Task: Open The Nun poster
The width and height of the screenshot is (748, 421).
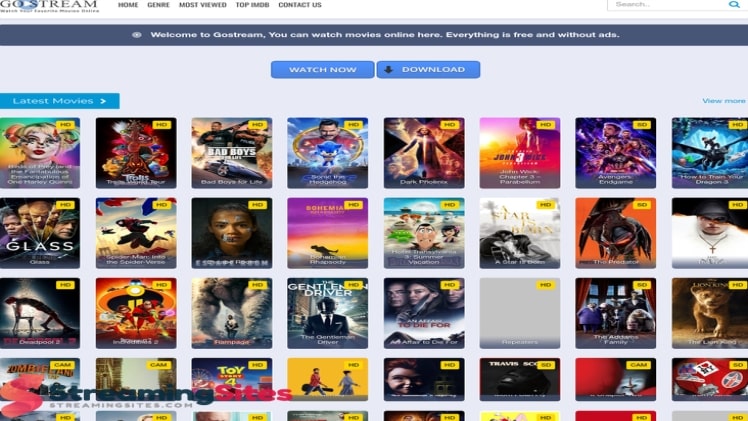Action: click(710, 233)
